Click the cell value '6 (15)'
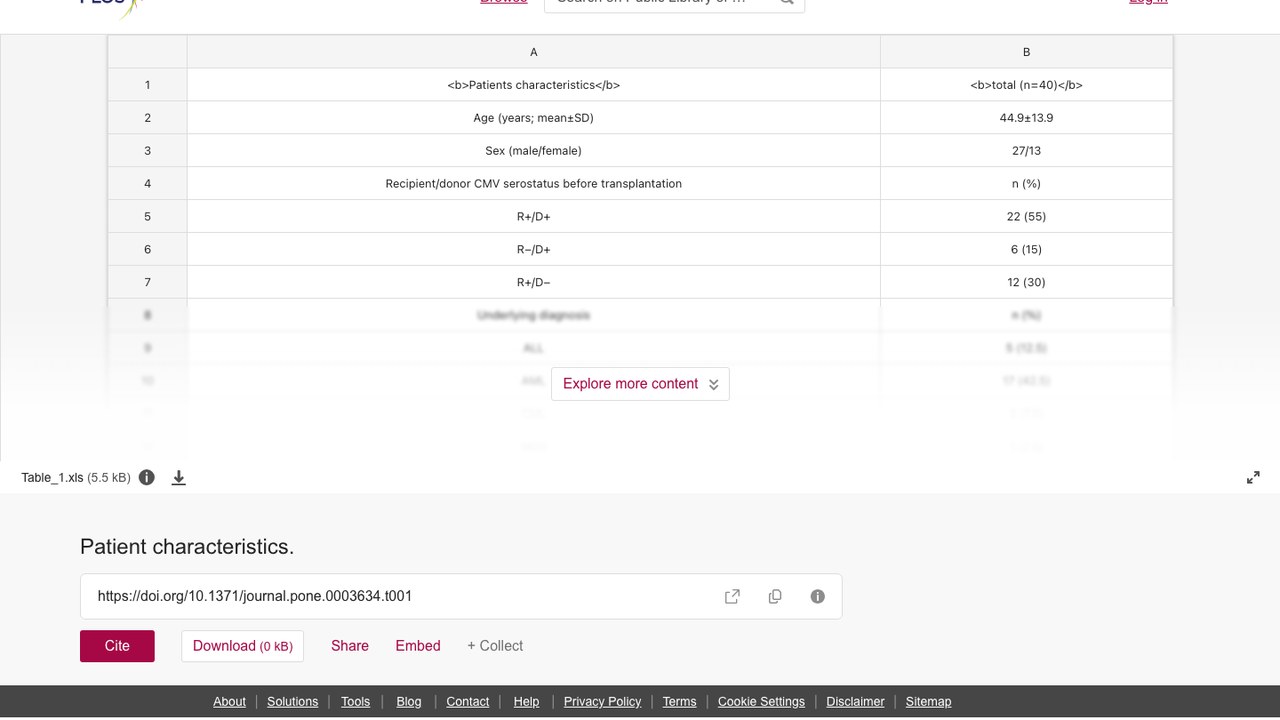 pyautogui.click(x=1026, y=250)
